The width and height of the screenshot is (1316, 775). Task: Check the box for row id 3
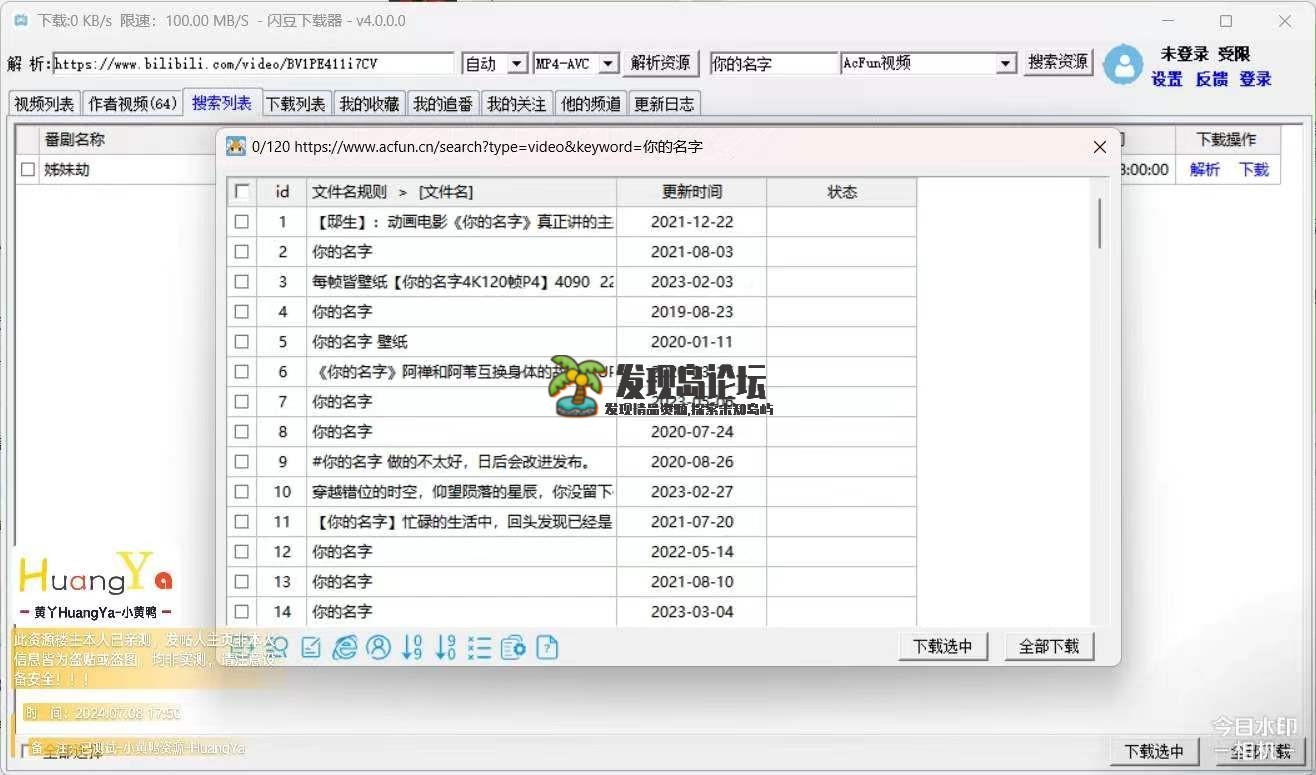(x=242, y=282)
